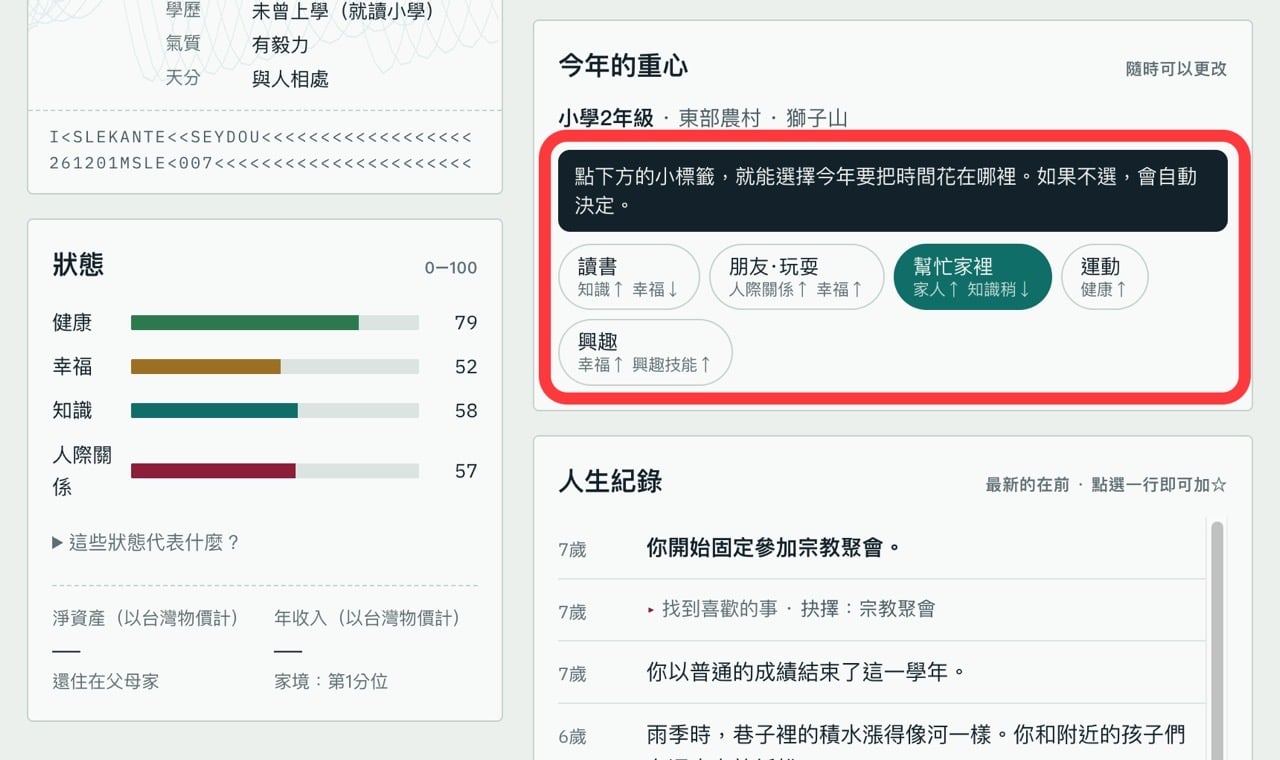Click the knowledge value 58
1280x760 pixels.
[x=466, y=411]
